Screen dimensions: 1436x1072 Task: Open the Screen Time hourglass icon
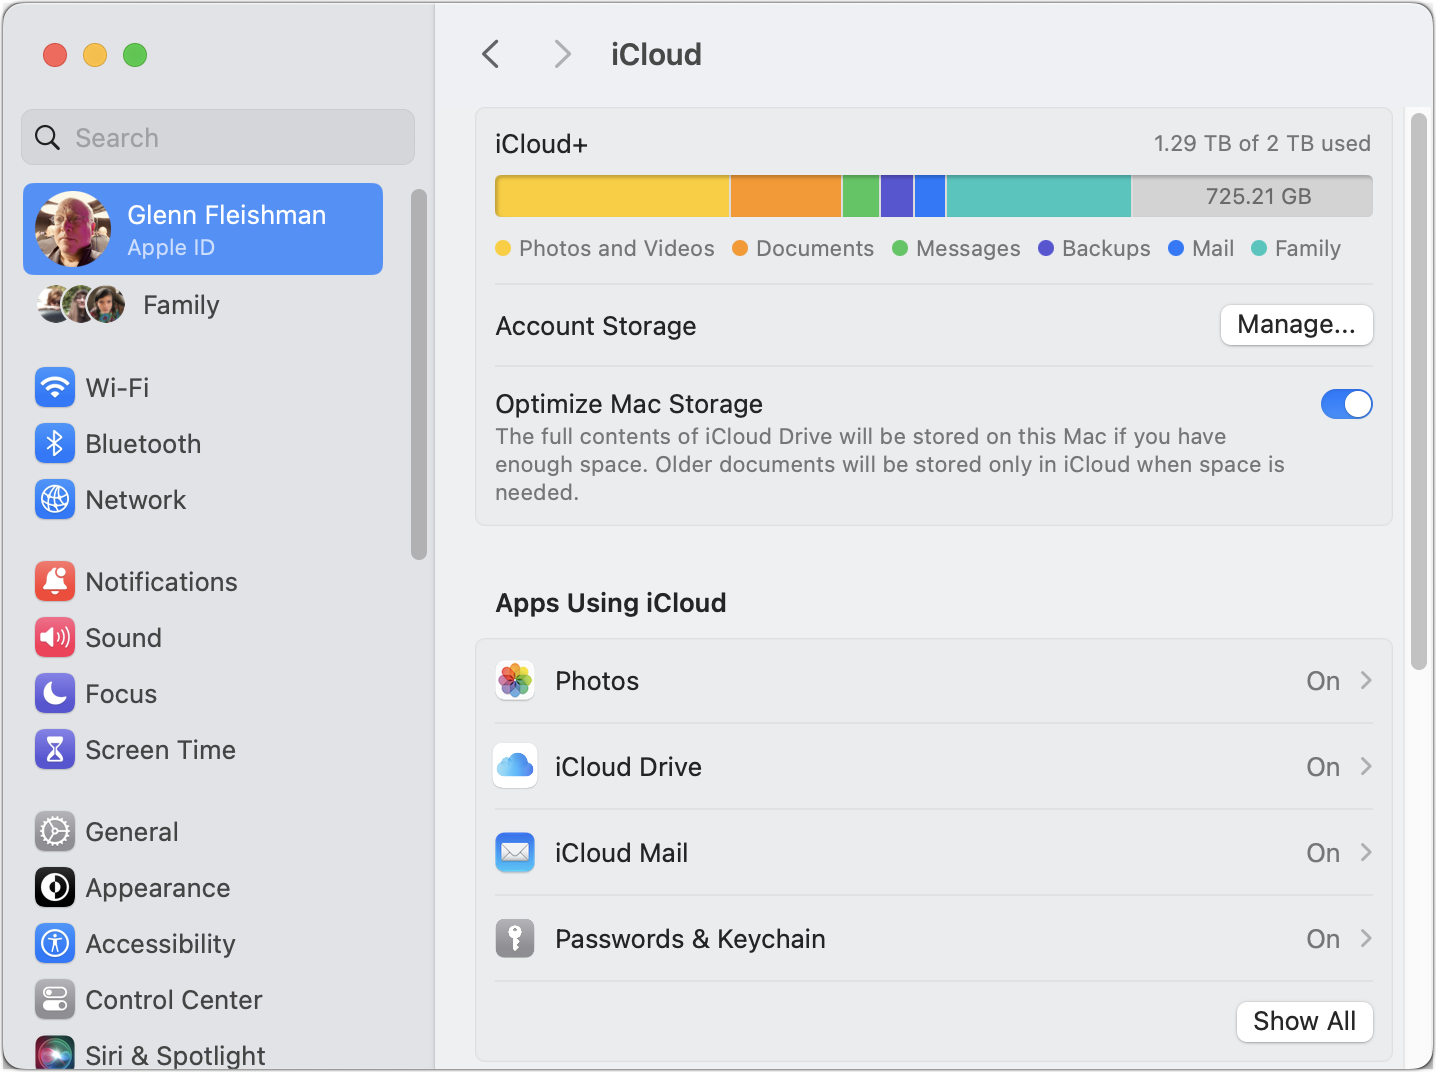(x=55, y=749)
